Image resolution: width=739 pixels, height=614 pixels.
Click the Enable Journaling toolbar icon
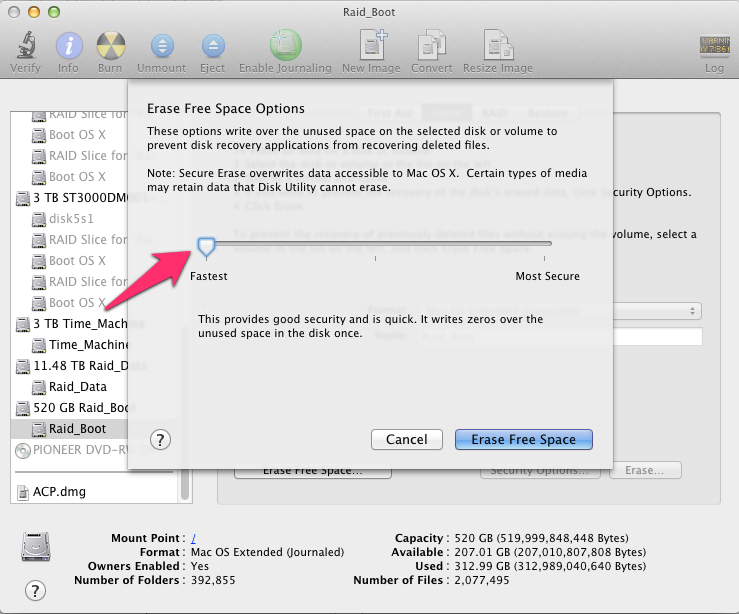pos(286,45)
